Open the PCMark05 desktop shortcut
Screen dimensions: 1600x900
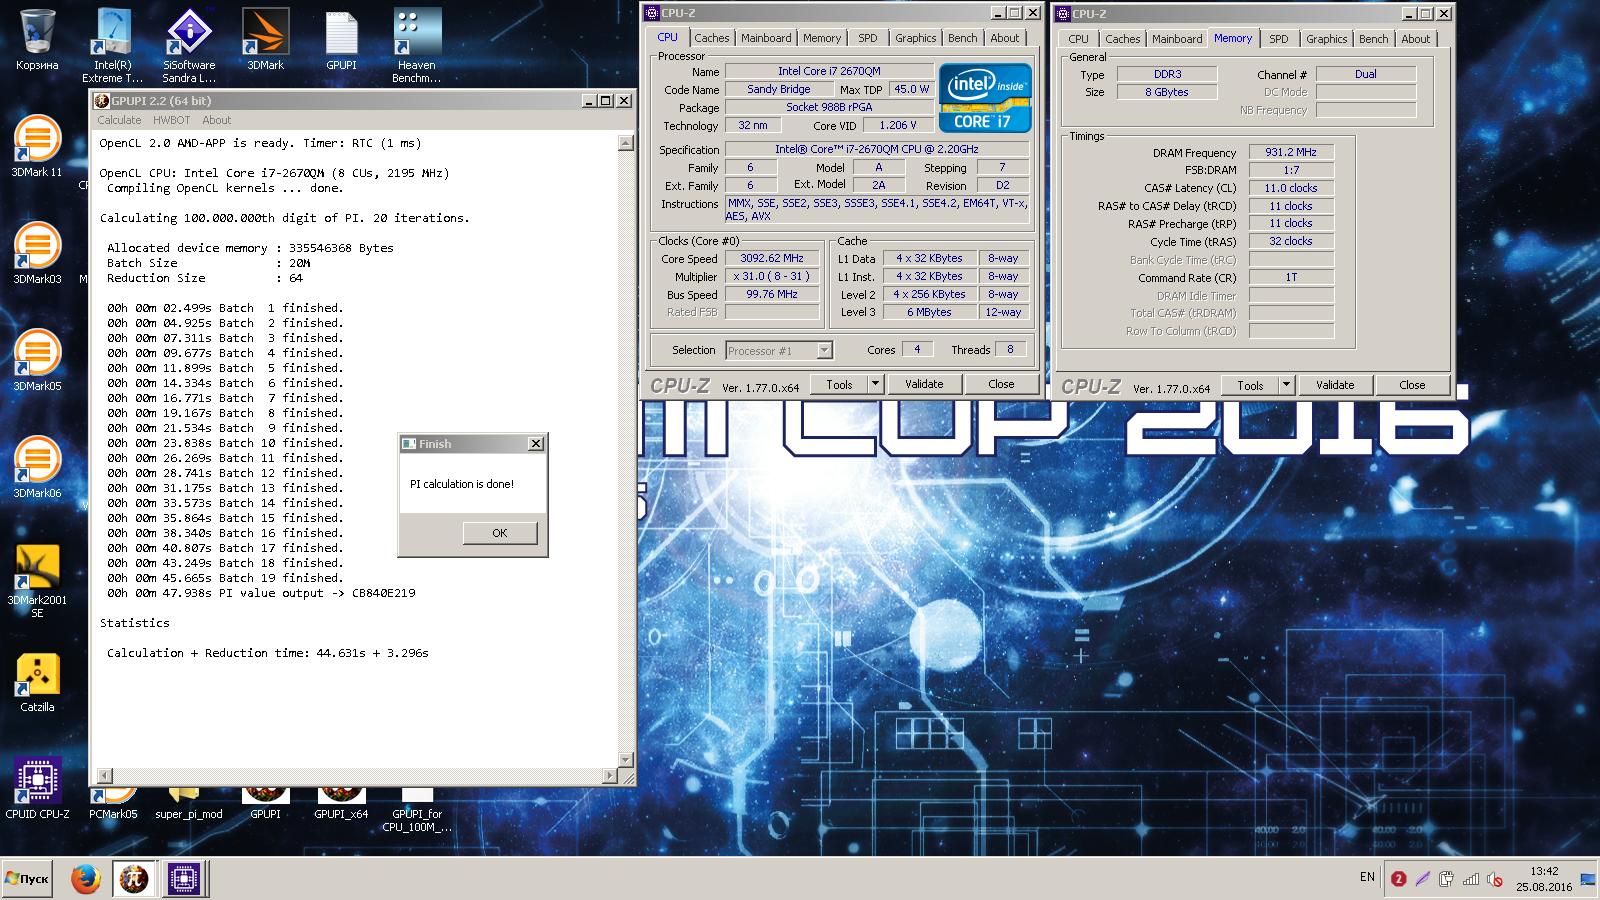coord(113,803)
